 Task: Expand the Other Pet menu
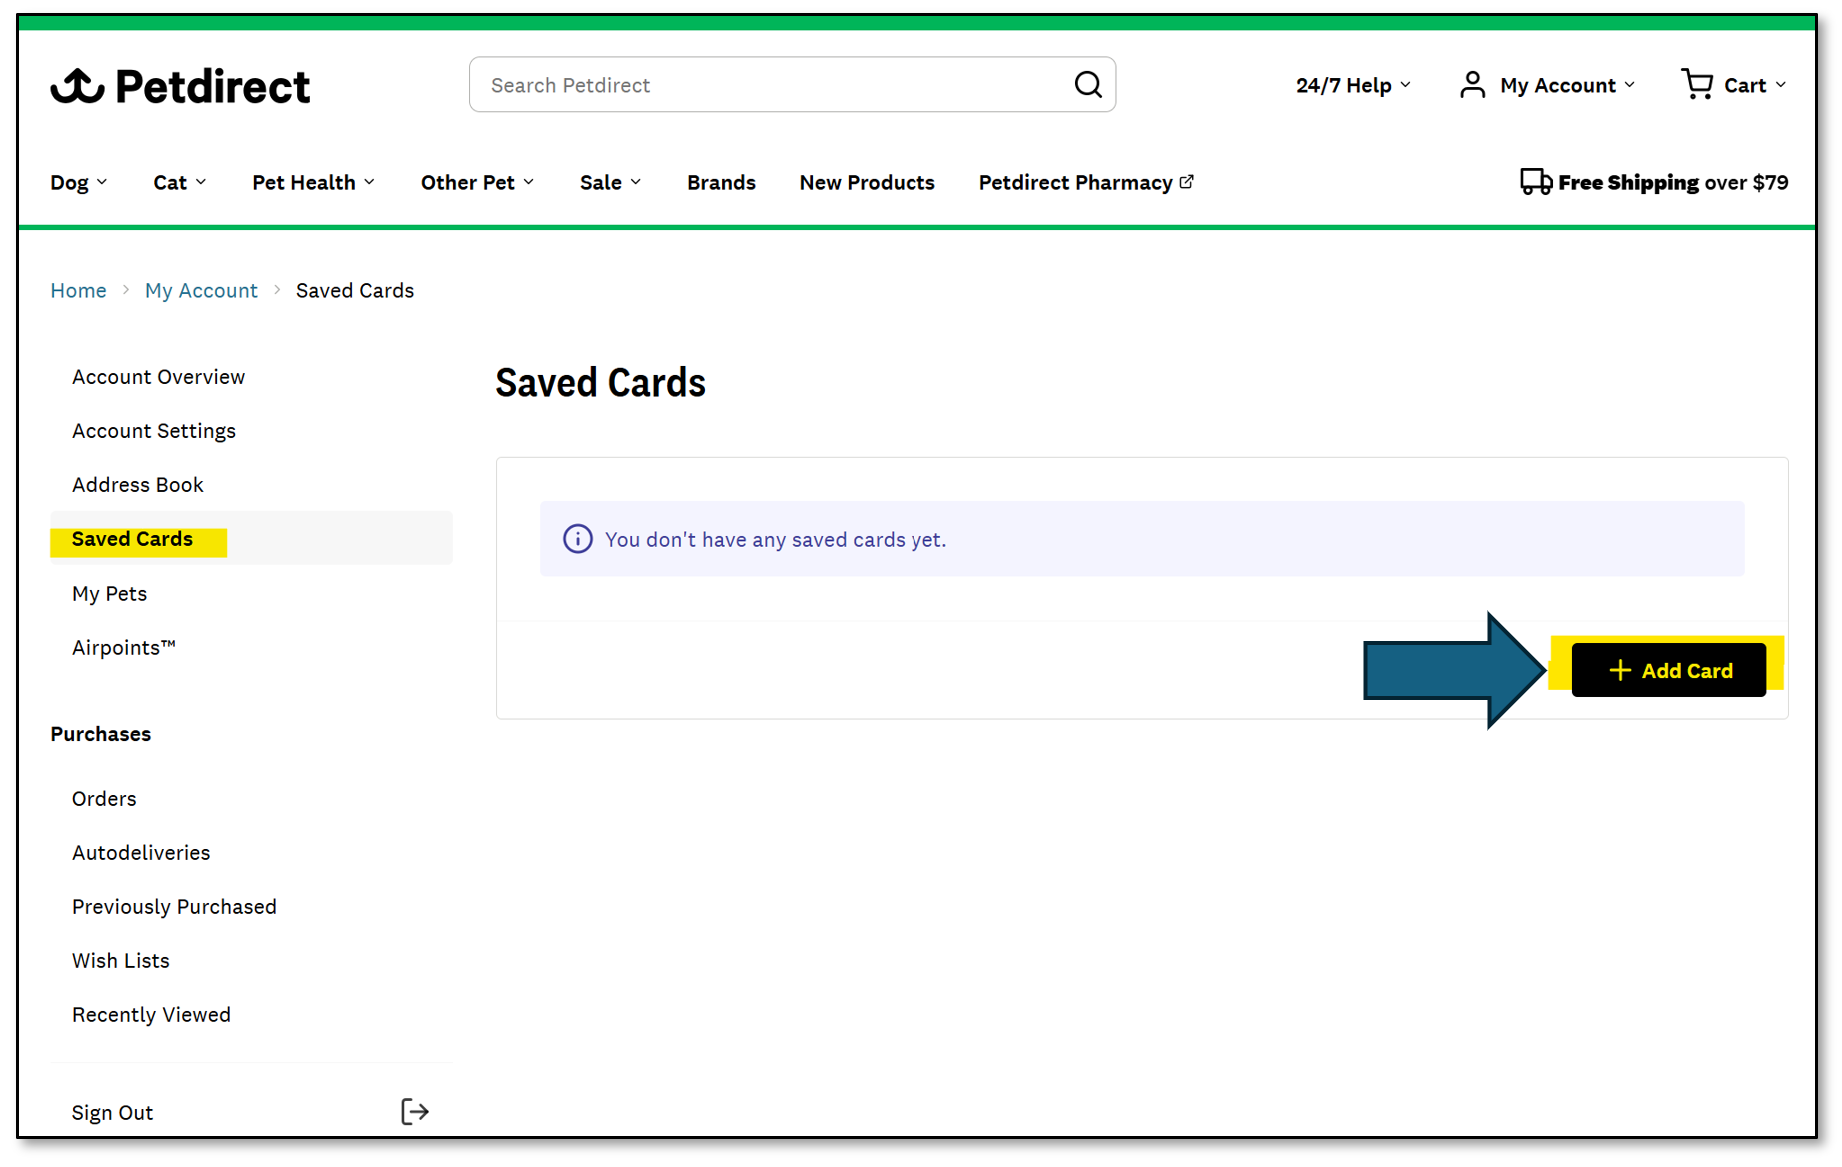478,182
